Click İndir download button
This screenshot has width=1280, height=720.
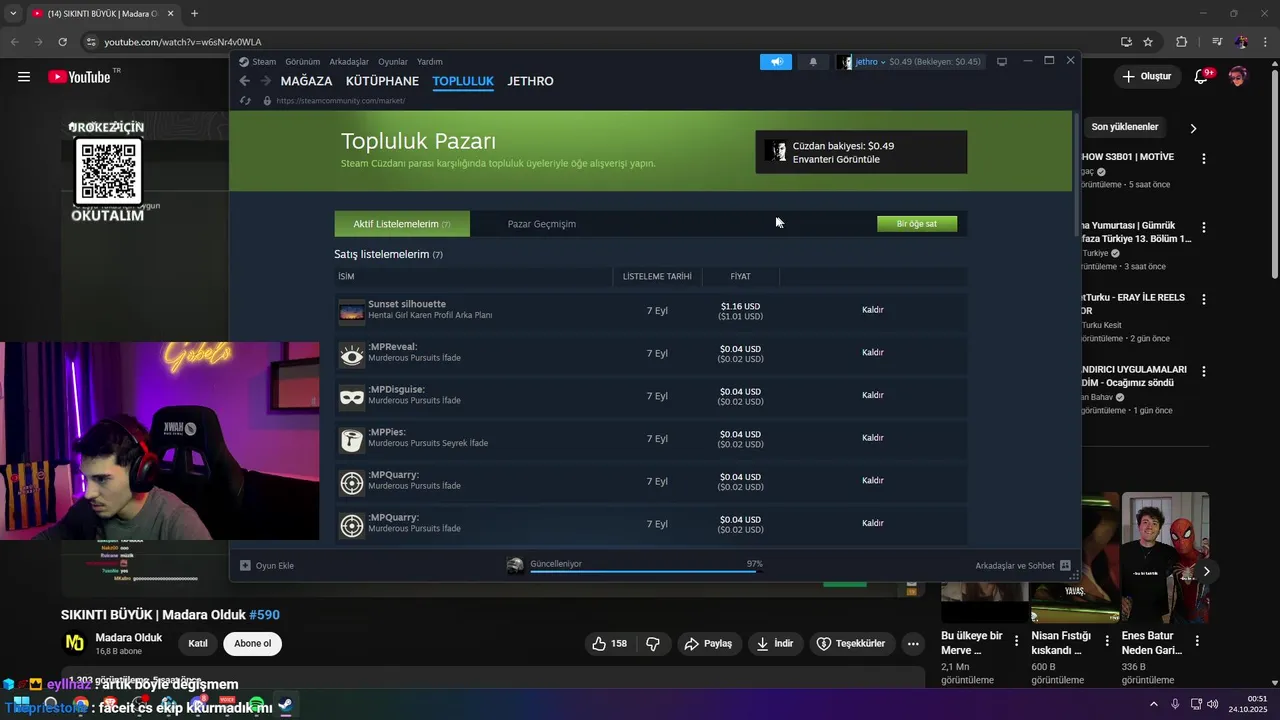click(x=775, y=643)
